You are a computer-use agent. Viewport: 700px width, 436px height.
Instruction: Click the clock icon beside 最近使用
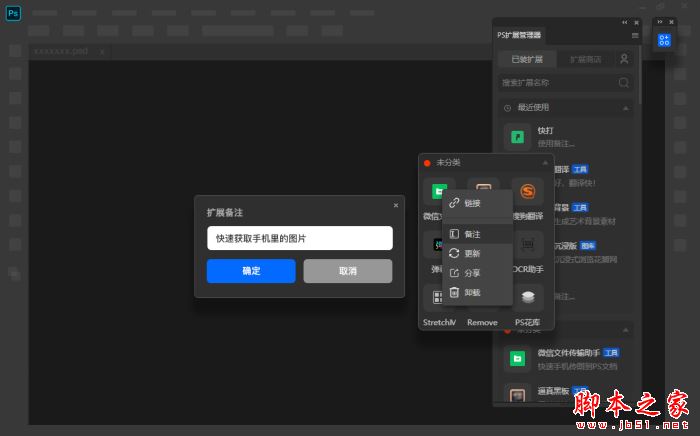click(x=507, y=108)
